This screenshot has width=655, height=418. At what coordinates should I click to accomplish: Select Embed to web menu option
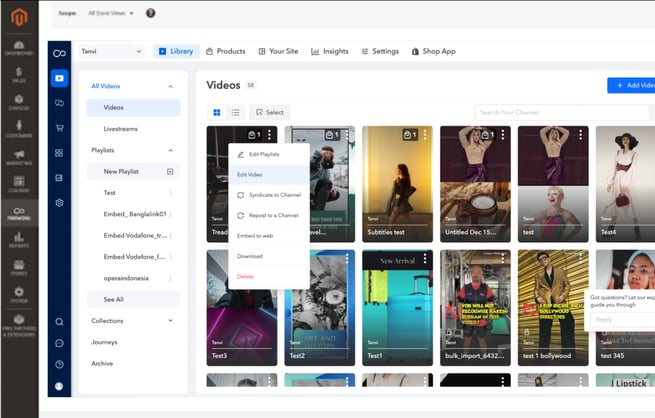point(255,235)
